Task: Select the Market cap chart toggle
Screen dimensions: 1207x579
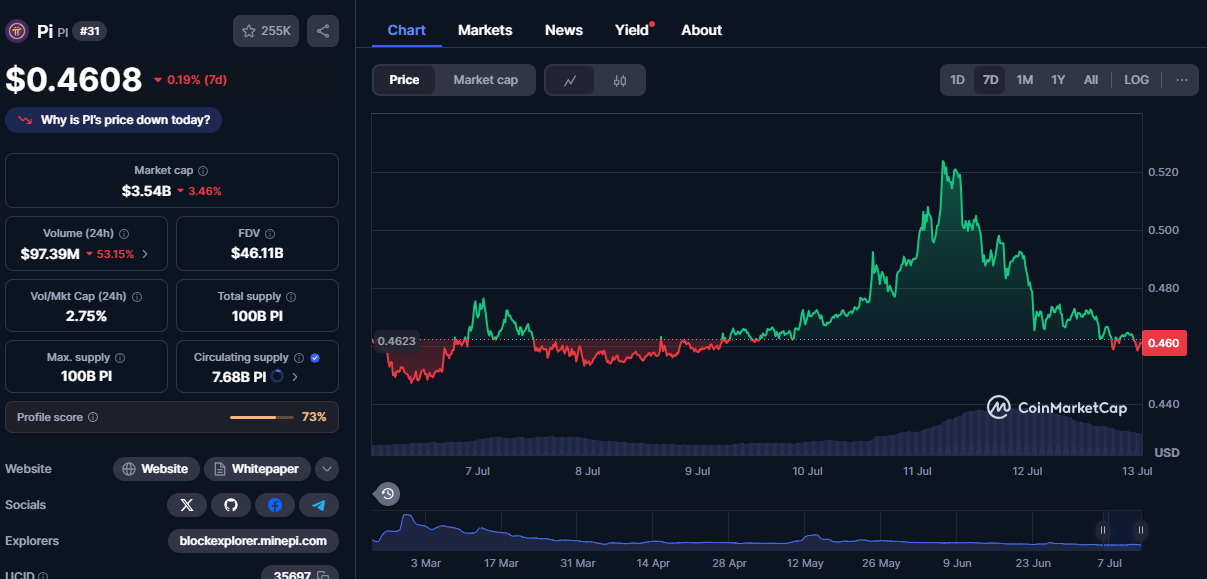Action: point(486,80)
